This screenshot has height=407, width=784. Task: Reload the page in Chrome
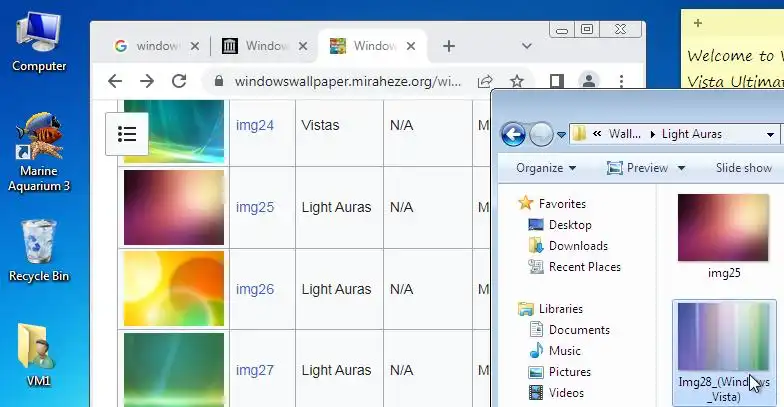(179, 81)
